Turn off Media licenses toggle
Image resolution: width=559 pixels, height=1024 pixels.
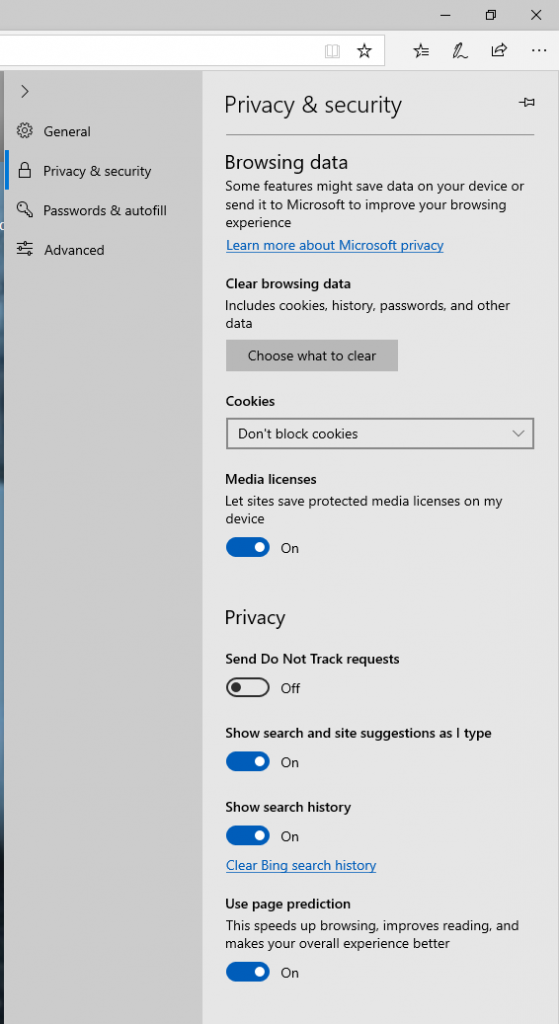point(248,547)
